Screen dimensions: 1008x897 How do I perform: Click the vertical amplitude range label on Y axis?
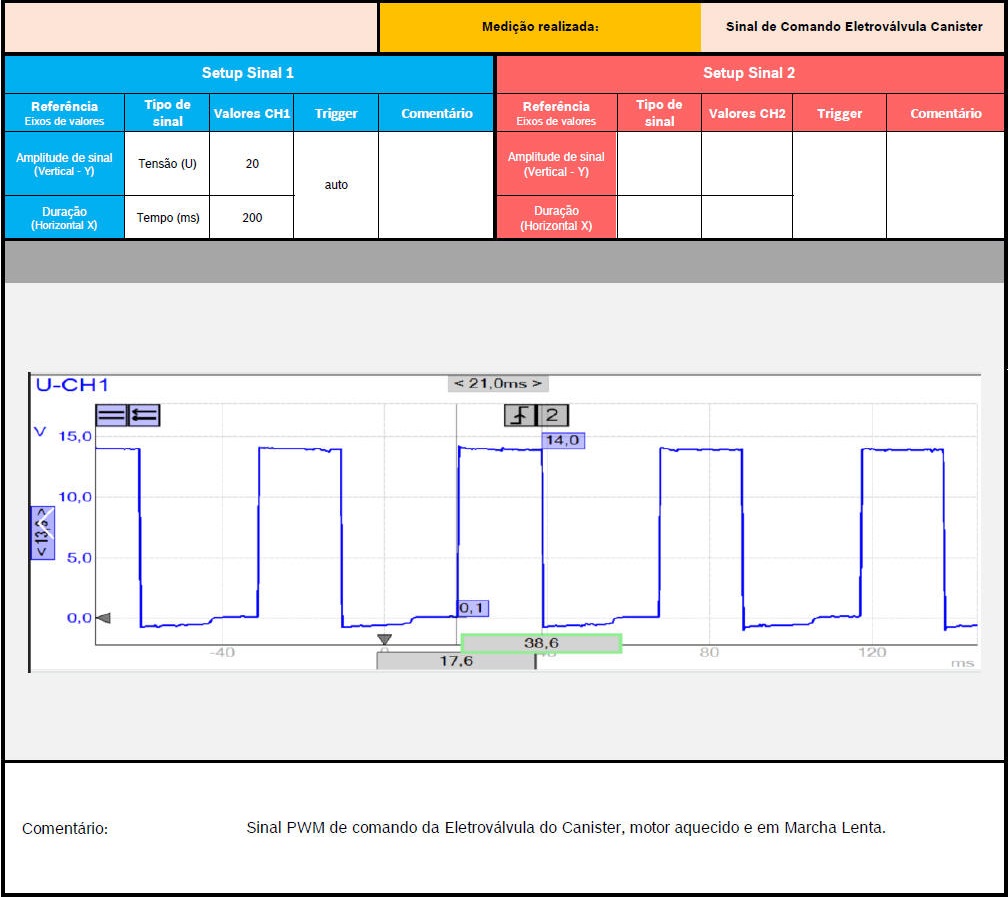pyautogui.click(x=43, y=532)
